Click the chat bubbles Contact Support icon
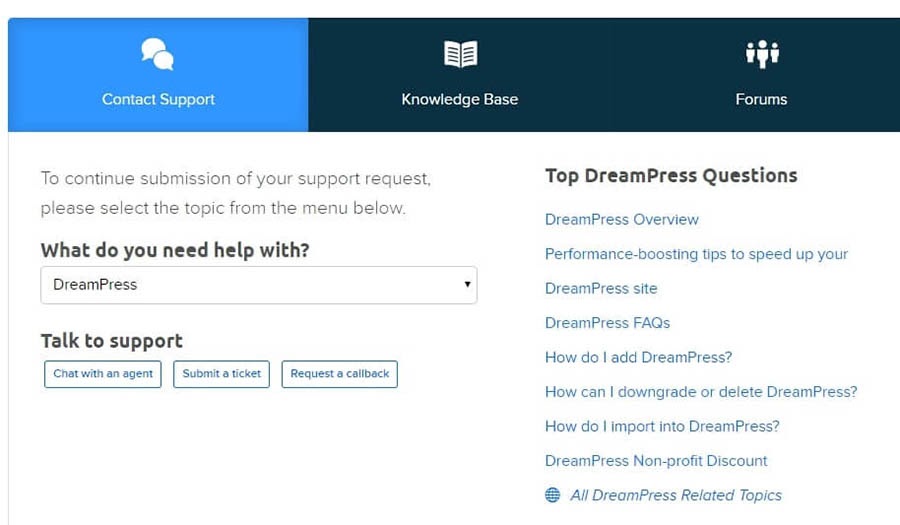The width and height of the screenshot is (900, 525). (158, 54)
